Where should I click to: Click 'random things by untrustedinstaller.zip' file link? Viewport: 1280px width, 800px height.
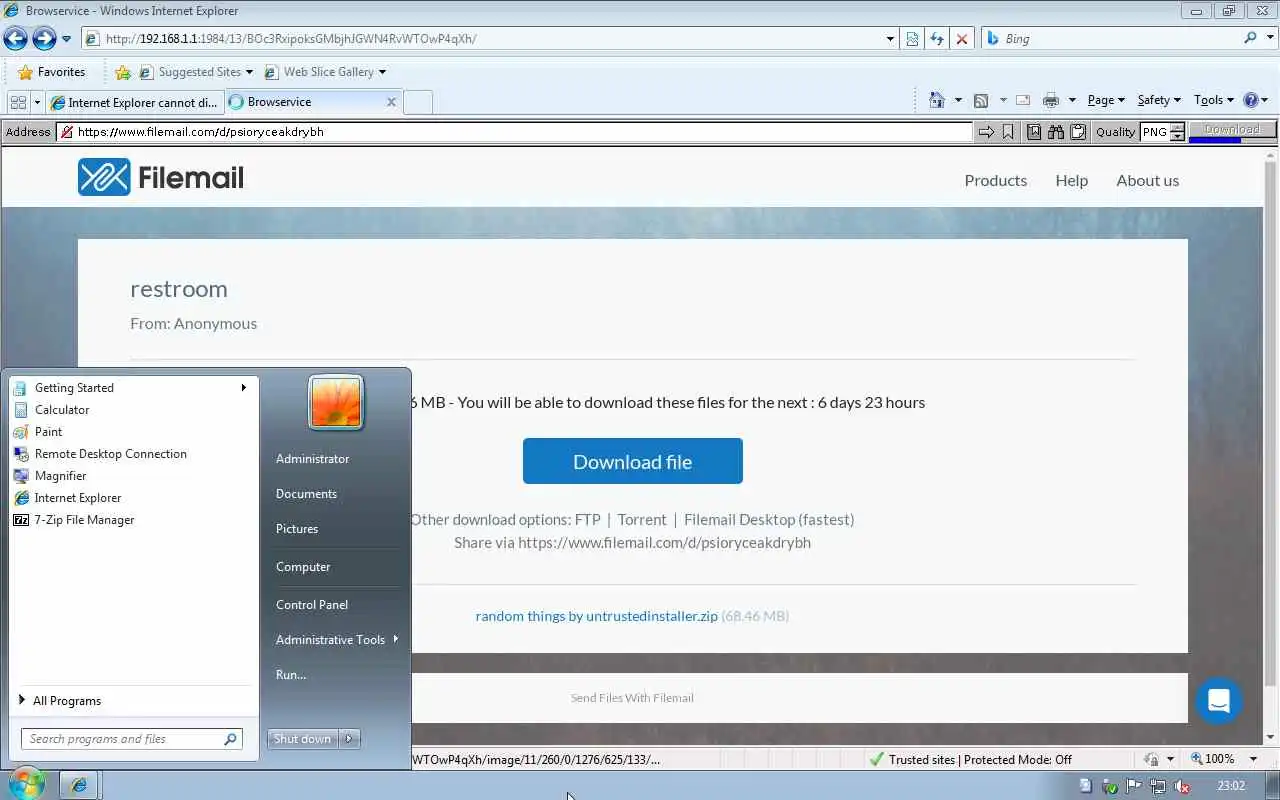(596, 616)
